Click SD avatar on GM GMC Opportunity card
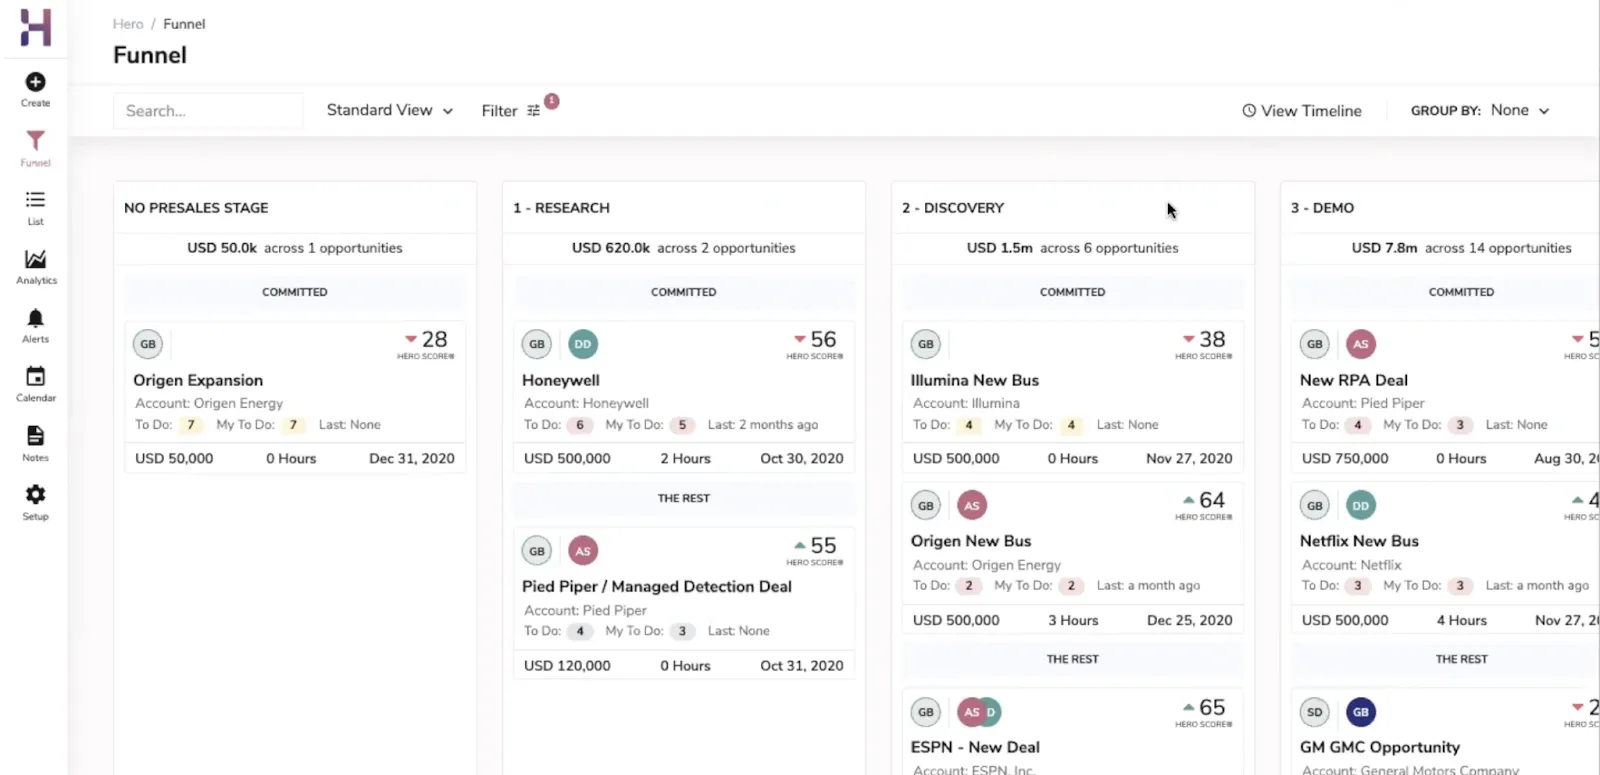Screen dimensions: 1600x775 point(1315,712)
